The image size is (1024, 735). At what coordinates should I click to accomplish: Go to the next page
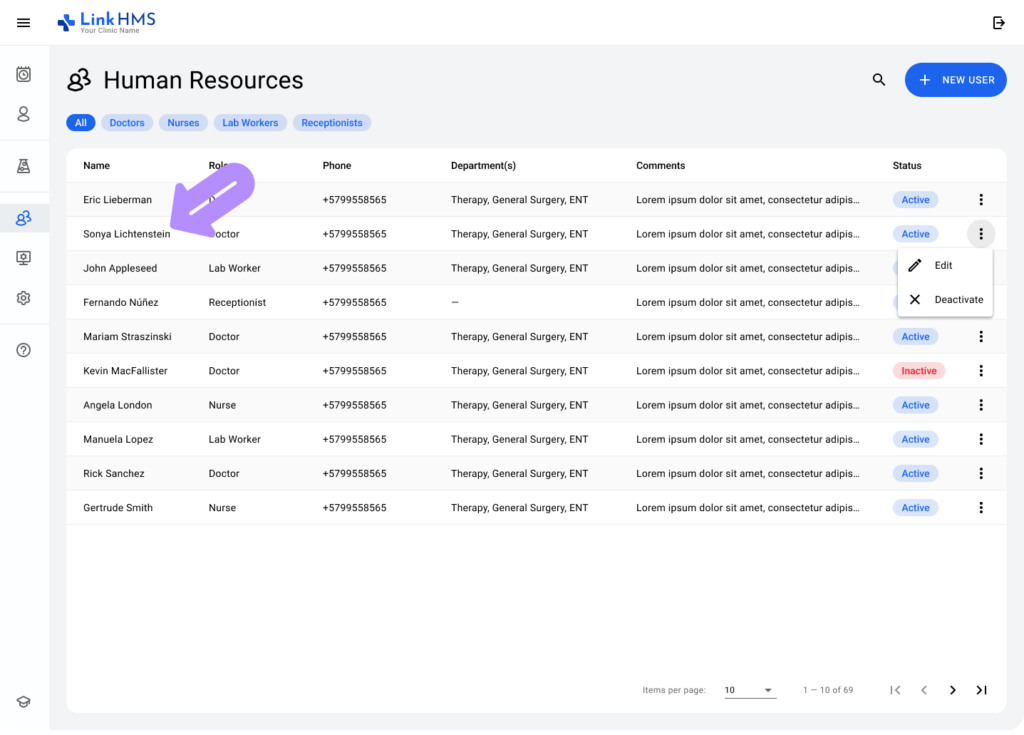pyautogui.click(x=953, y=690)
